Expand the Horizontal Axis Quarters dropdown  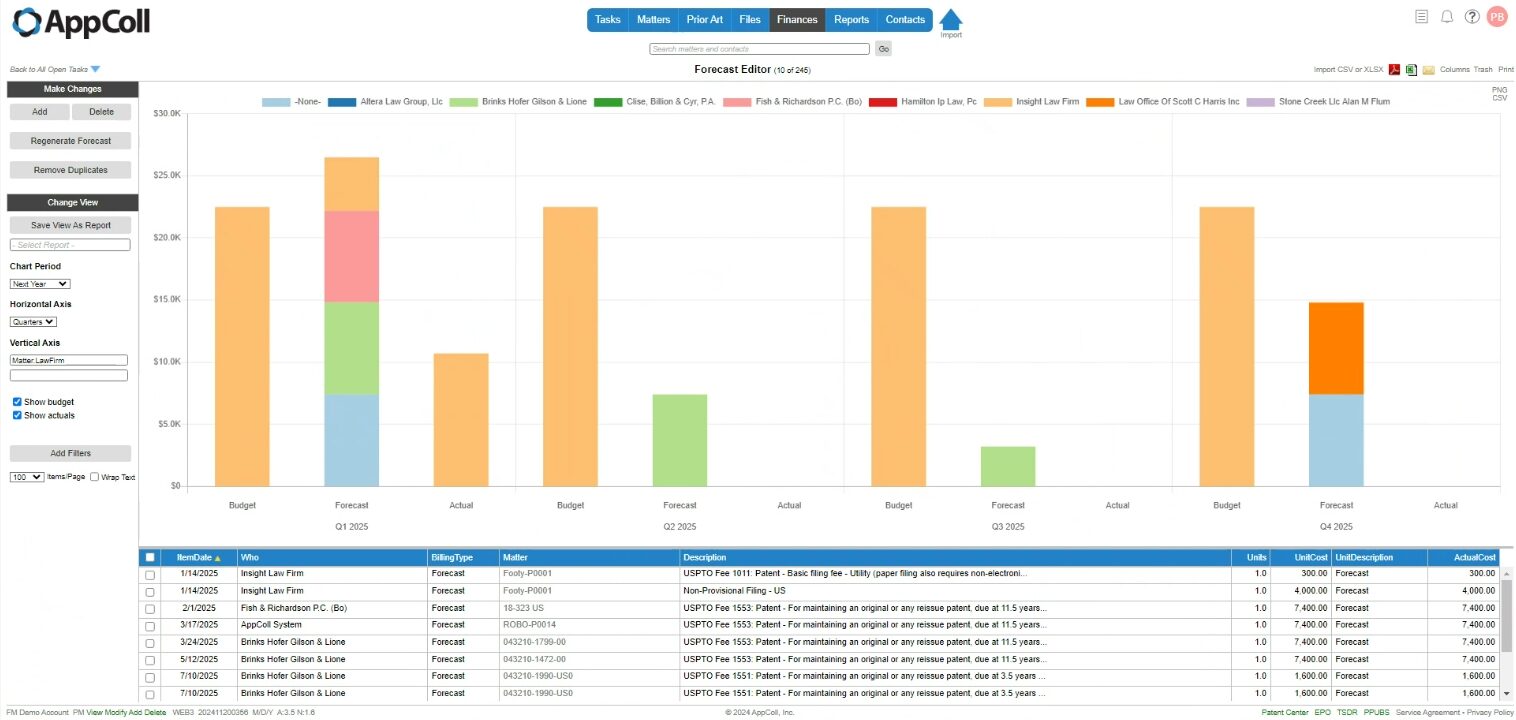tap(33, 322)
